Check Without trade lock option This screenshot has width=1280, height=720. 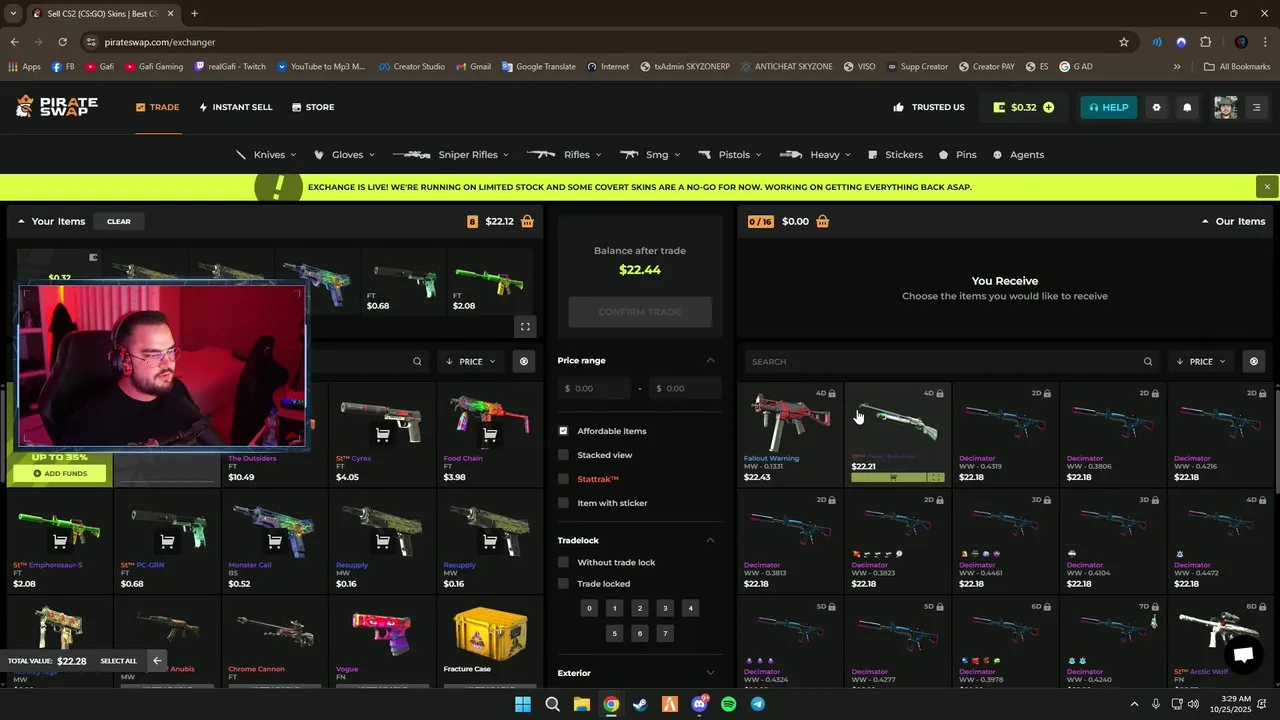pos(563,562)
